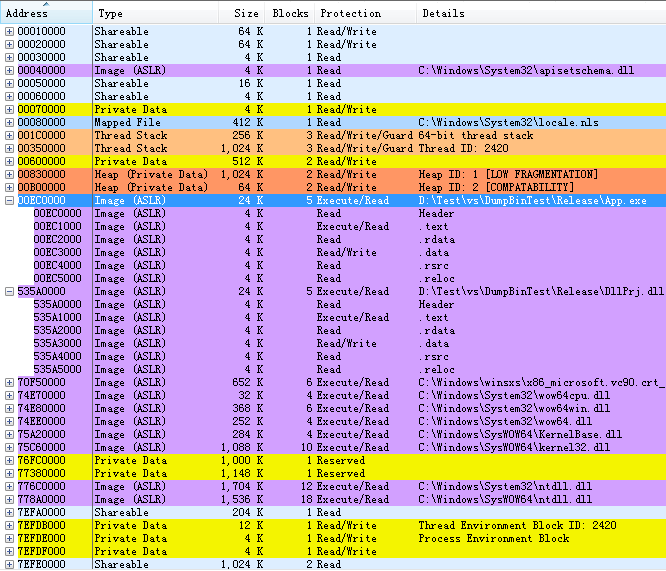Image resolution: width=666 pixels, height=571 pixels.
Task: Select the Process Environment Block row
Action: 300,538
